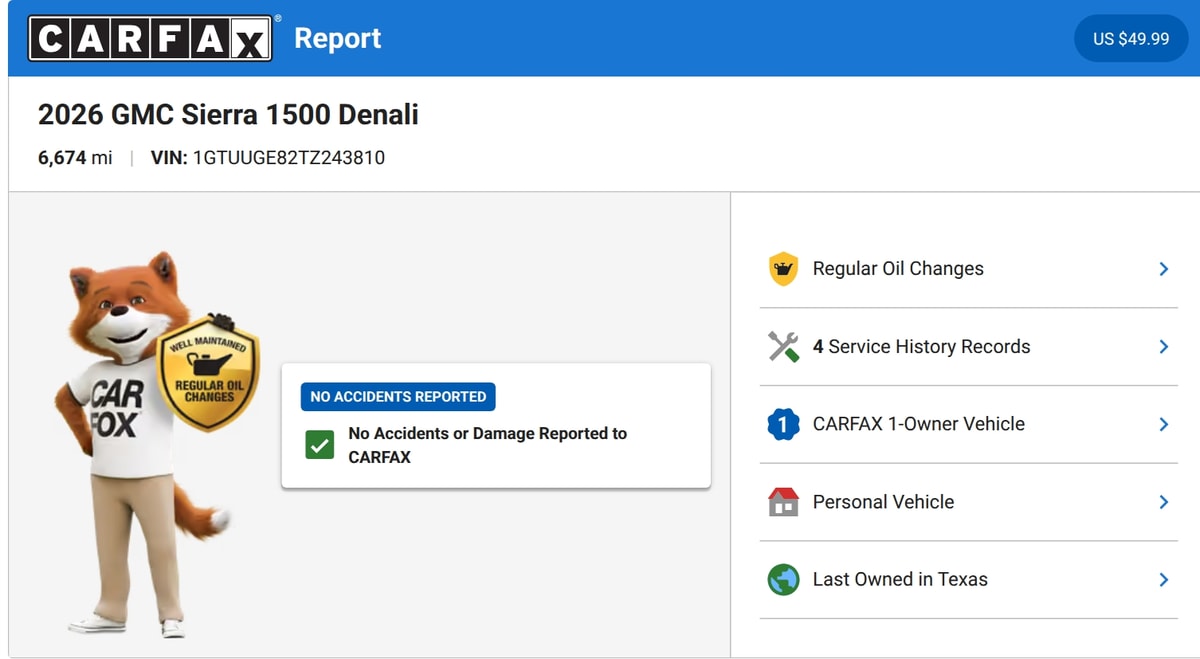This screenshot has height=659, width=1200.
Task: Click the VIN number 1GTUUGE82TZ243810
Action: coord(289,158)
